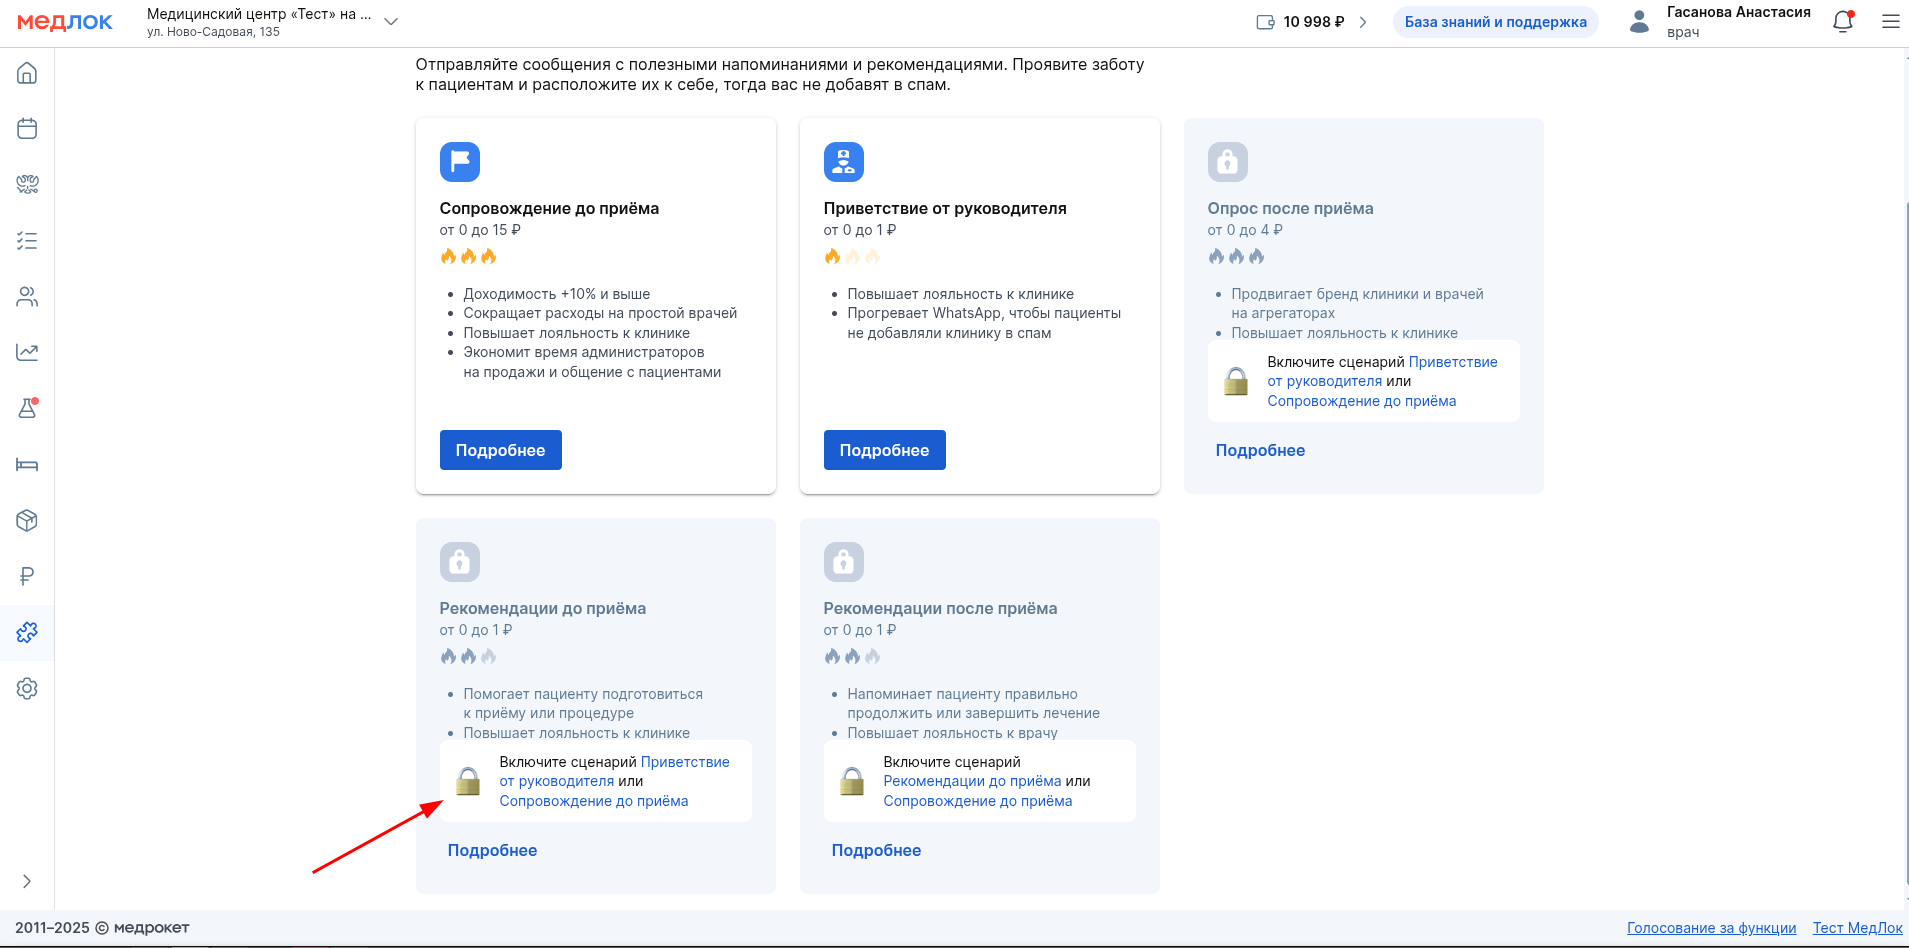This screenshot has height=948, width=1909.
Task: Click the МедЛок logo
Action: coord(65,22)
